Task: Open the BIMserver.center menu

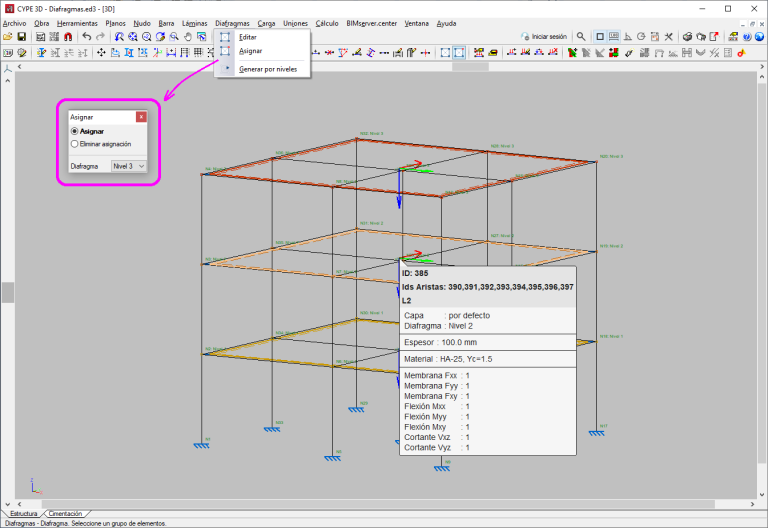Action: [x=372, y=22]
